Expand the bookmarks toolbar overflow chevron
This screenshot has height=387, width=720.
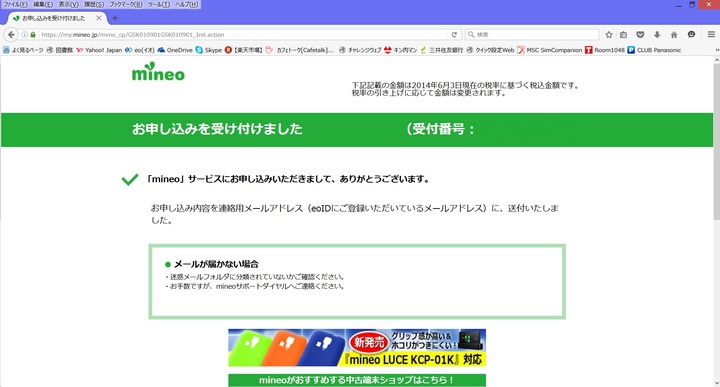[717, 50]
